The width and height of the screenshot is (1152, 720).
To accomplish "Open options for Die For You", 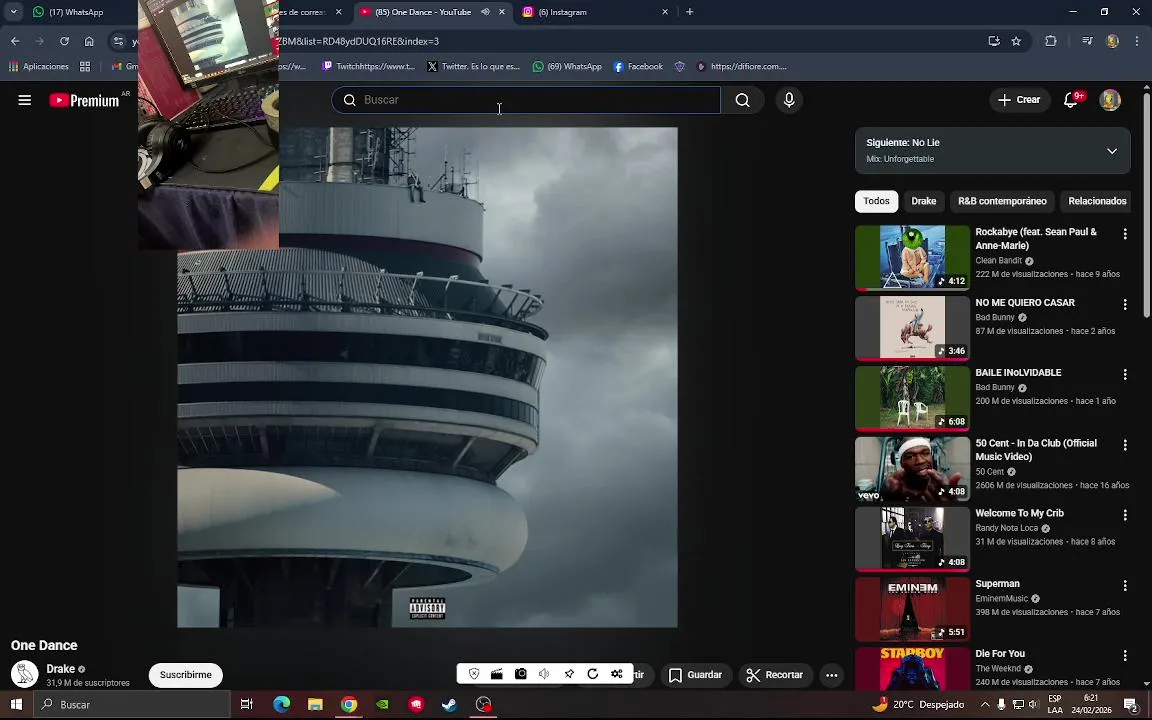I will [1125, 655].
